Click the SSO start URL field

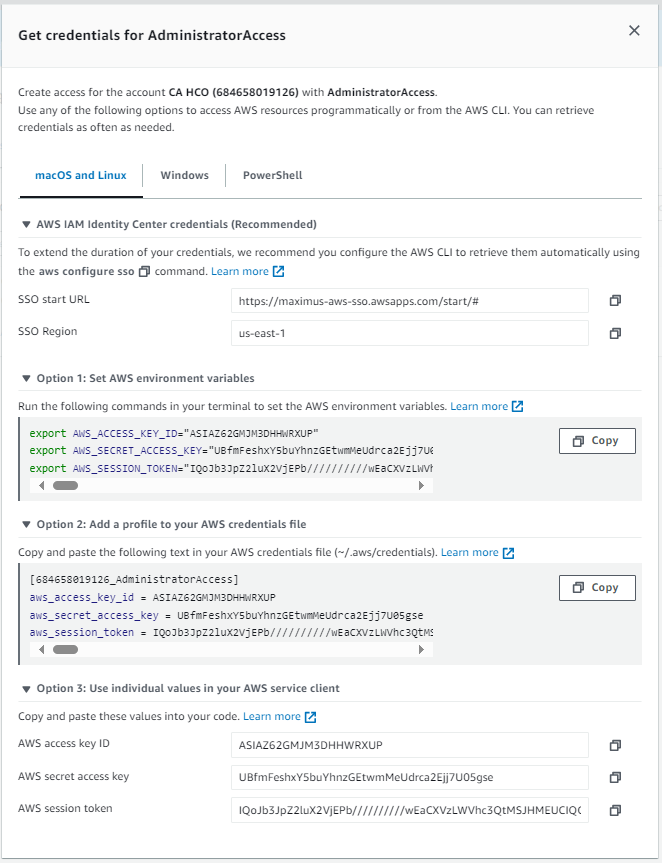409,300
